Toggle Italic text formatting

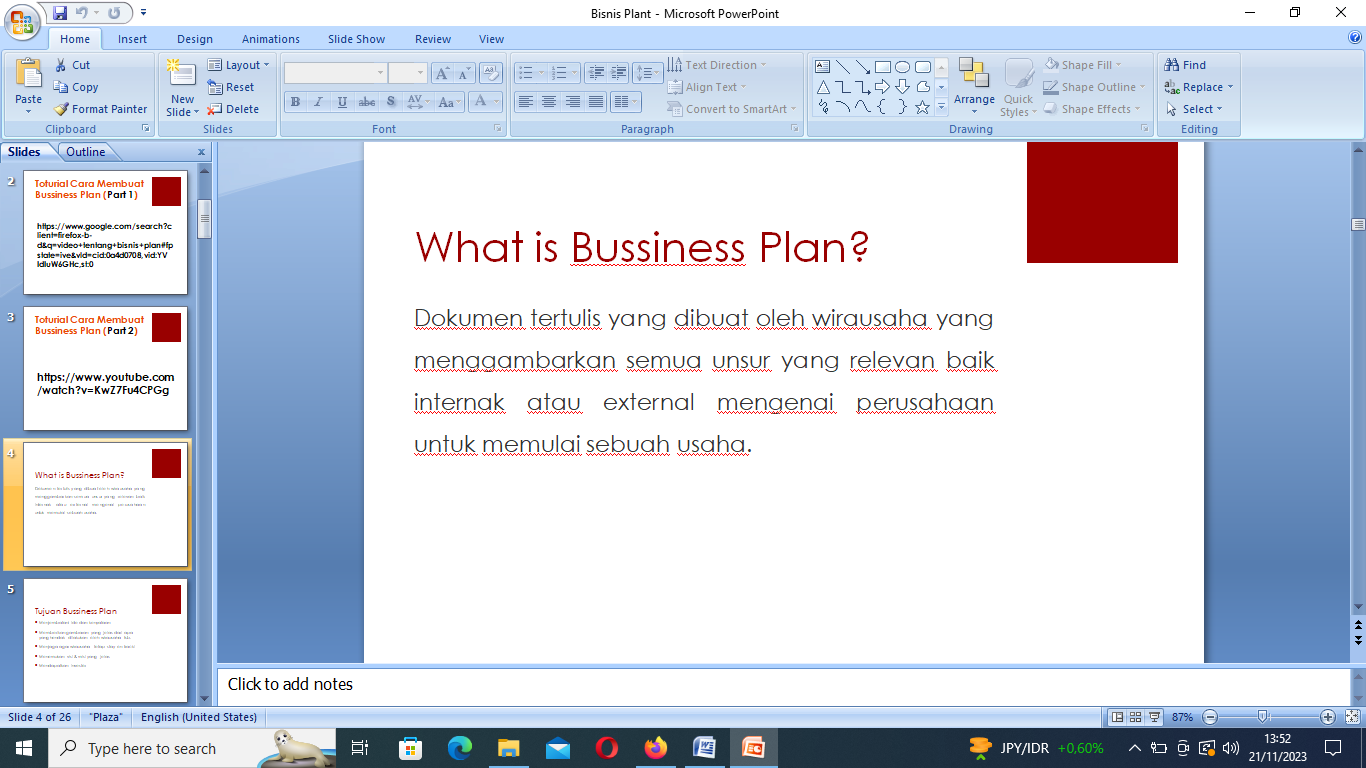pyautogui.click(x=319, y=102)
